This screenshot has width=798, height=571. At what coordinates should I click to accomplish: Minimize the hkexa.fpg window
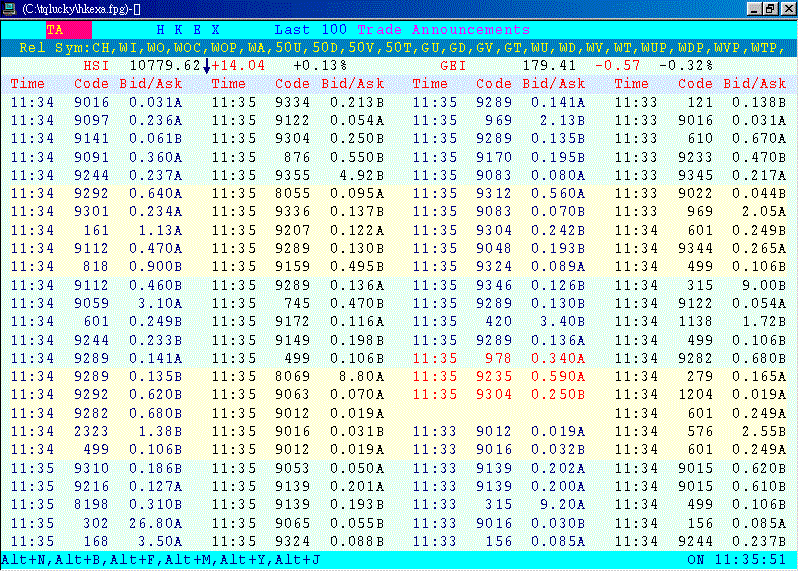pyautogui.click(x=754, y=9)
